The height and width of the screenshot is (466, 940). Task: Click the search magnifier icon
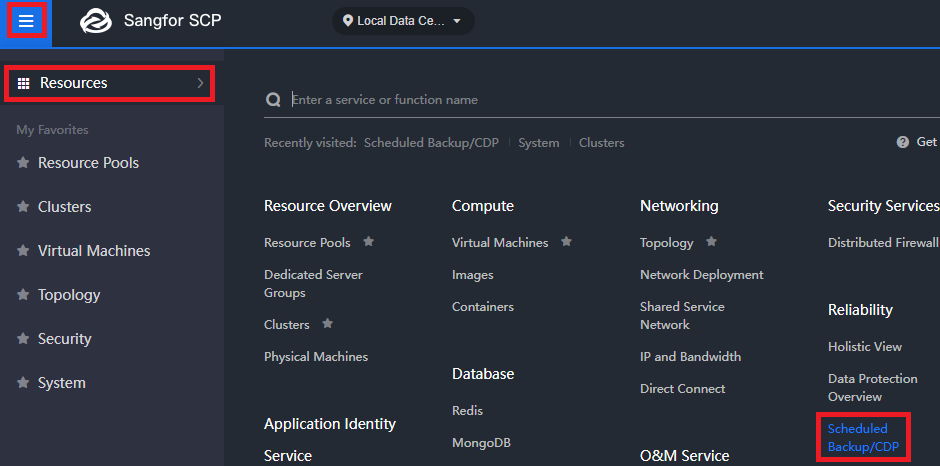point(272,100)
